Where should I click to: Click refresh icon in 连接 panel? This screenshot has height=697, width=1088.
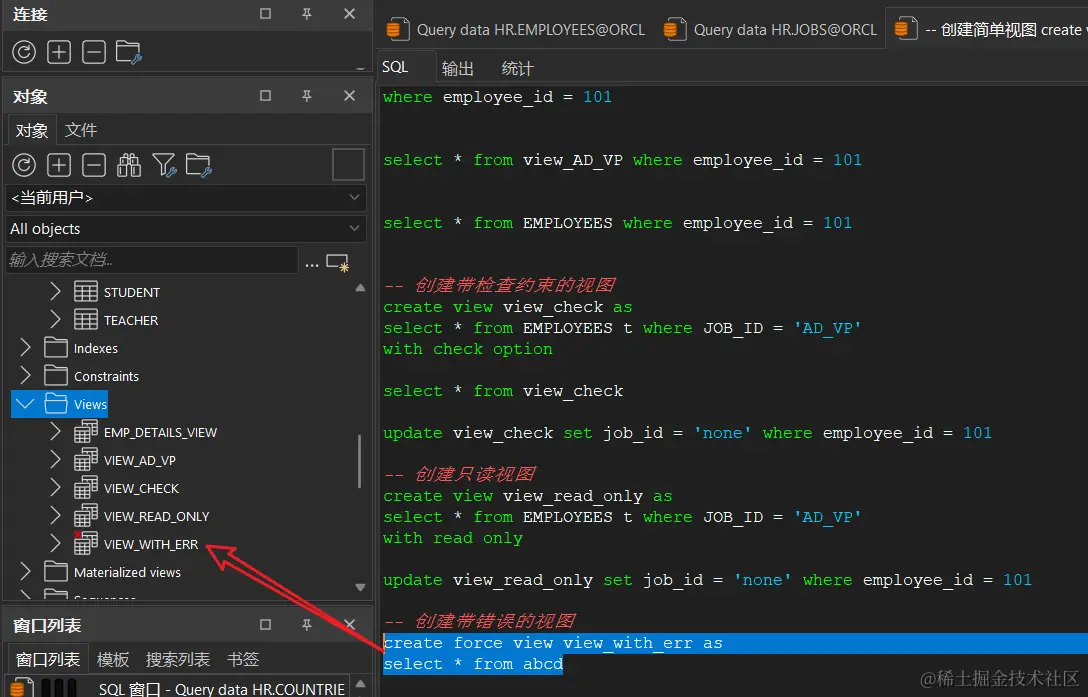(24, 52)
